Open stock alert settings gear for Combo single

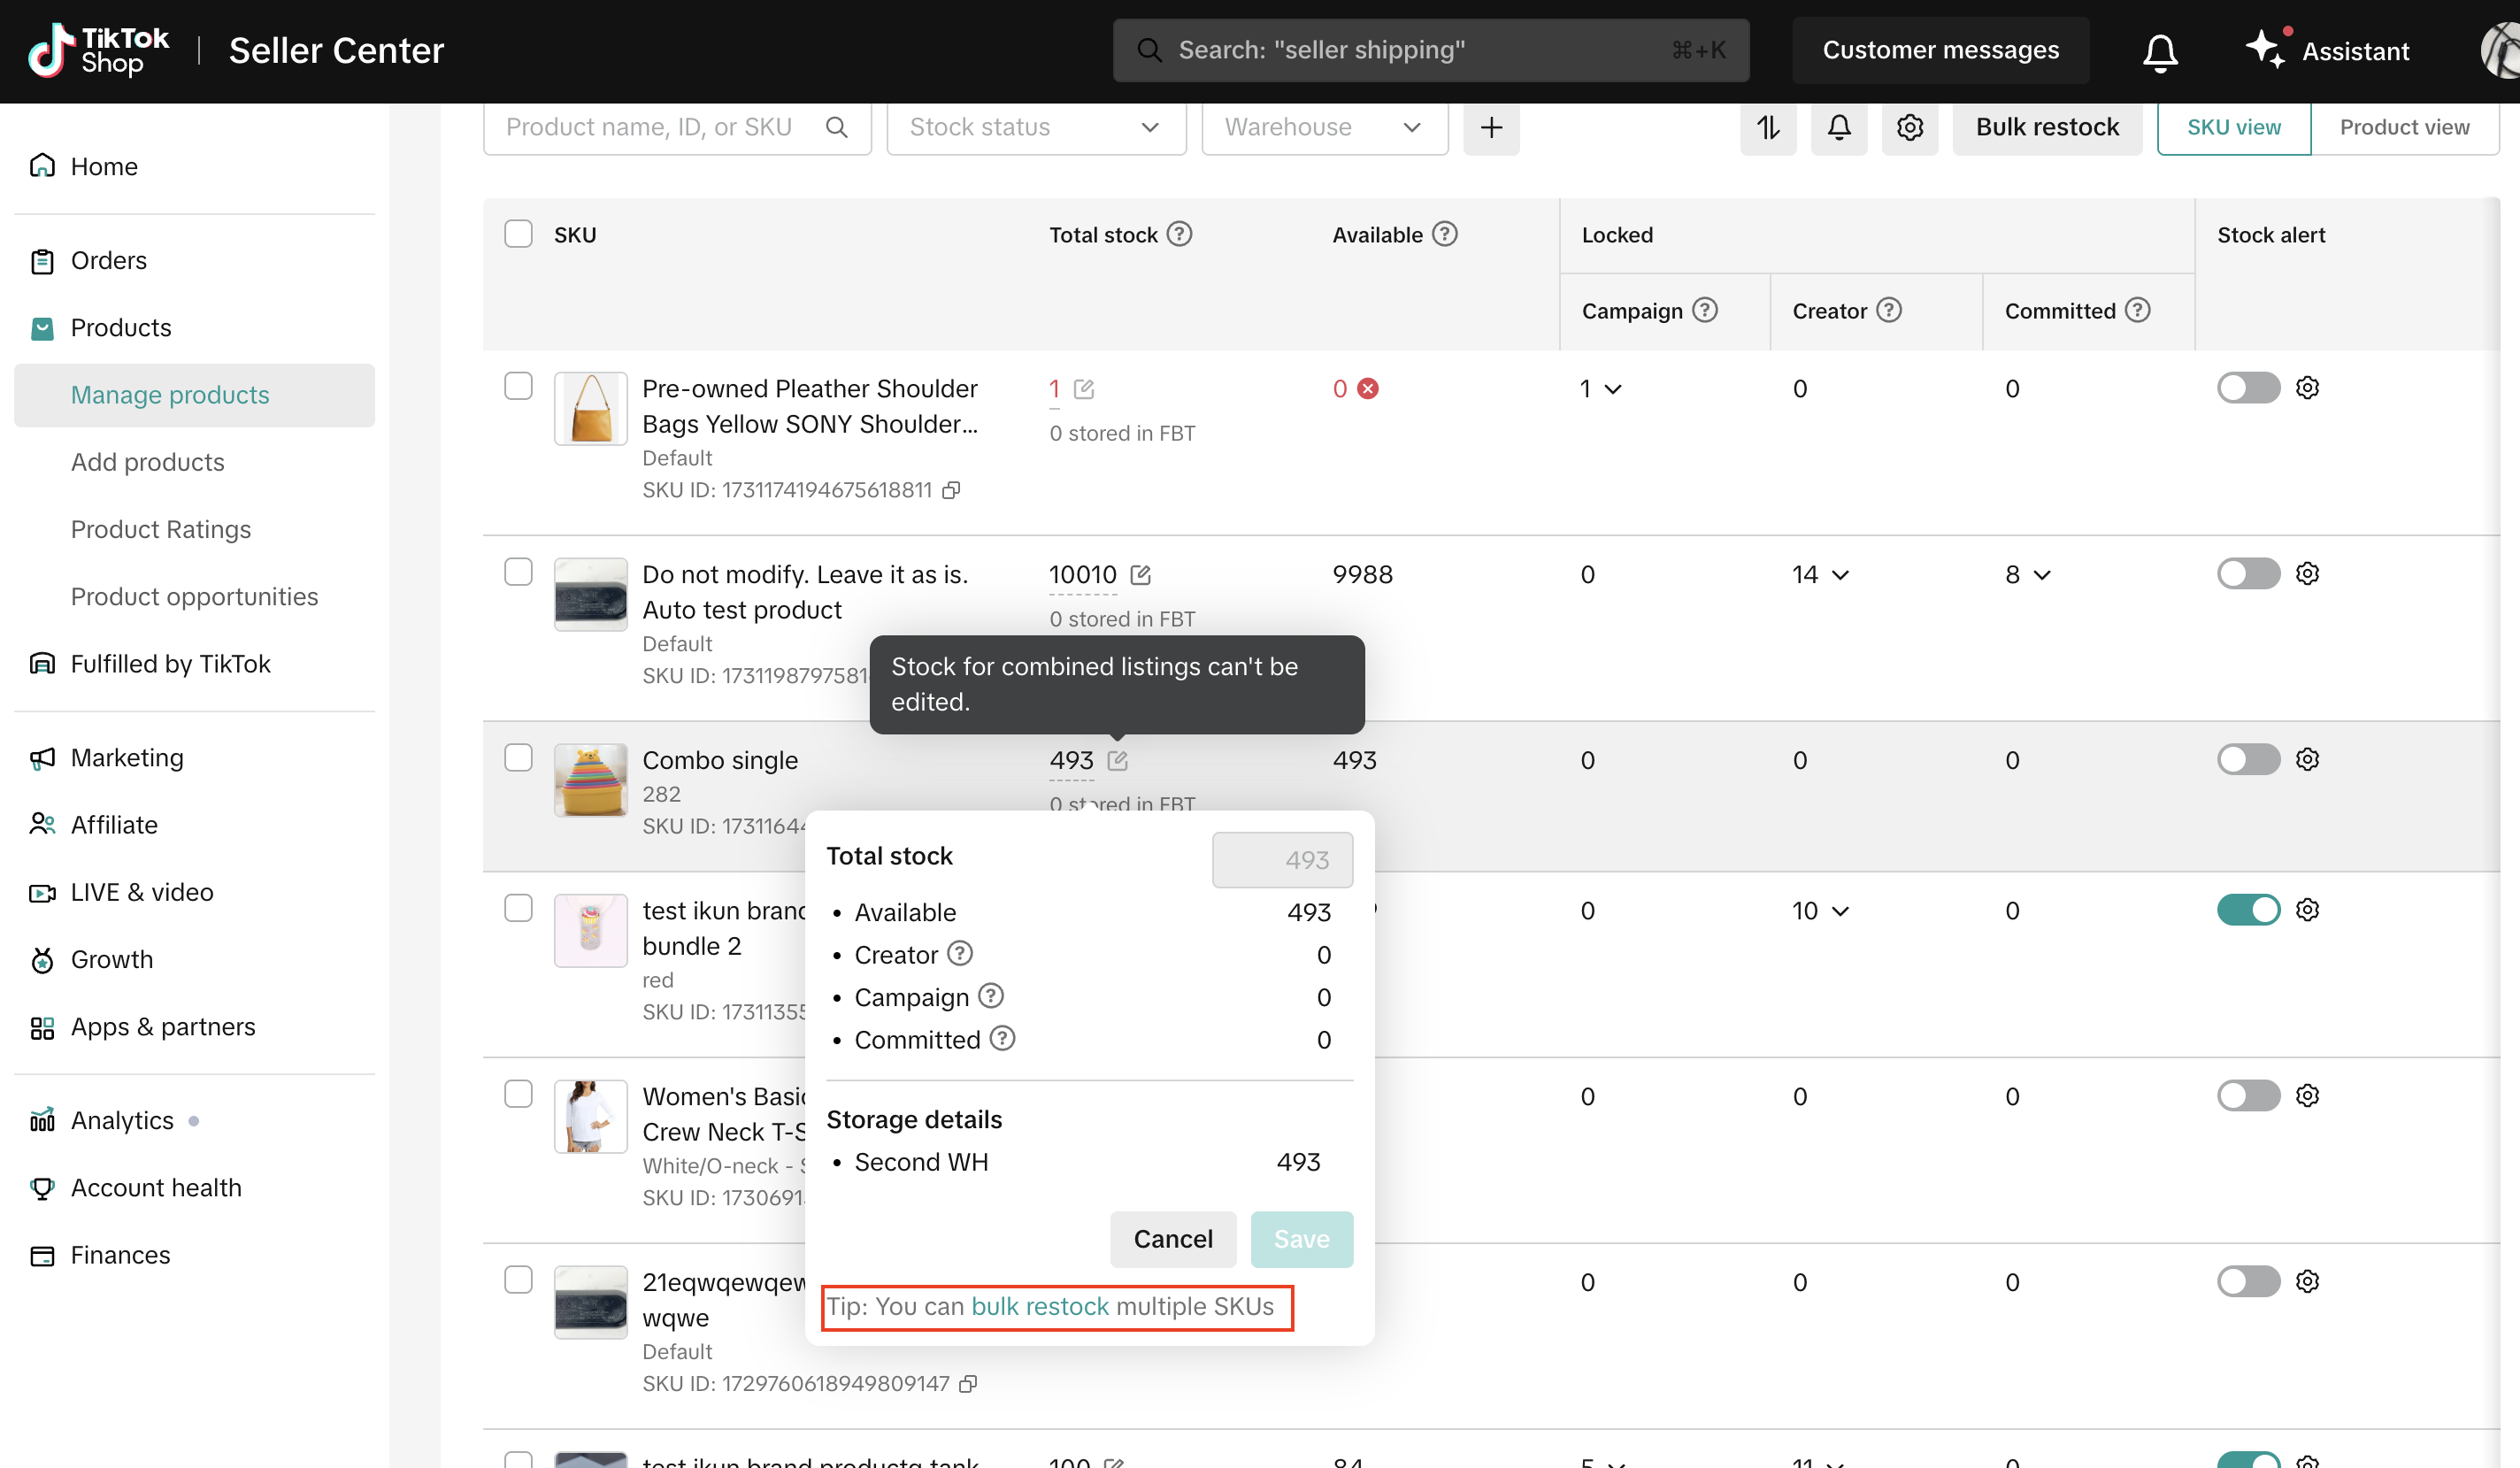coord(2306,759)
